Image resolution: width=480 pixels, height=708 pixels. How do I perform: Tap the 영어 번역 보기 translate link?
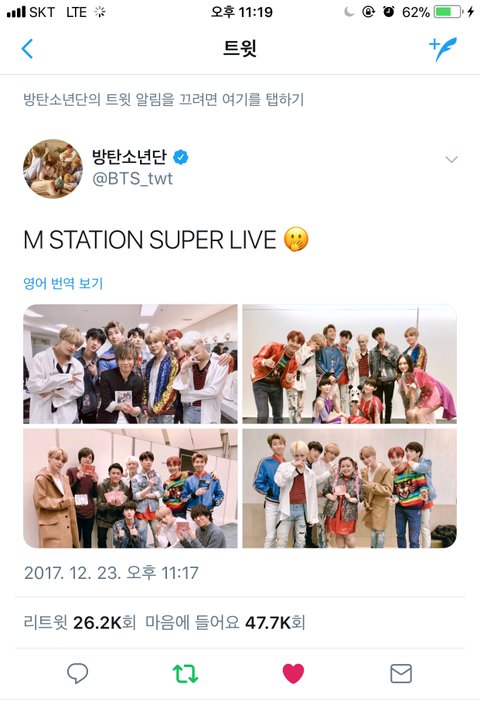(x=63, y=284)
